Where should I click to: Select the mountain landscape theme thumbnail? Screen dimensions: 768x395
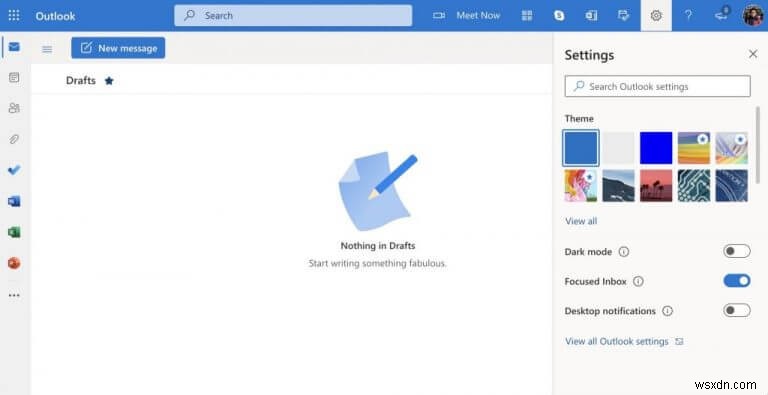(x=618, y=186)
